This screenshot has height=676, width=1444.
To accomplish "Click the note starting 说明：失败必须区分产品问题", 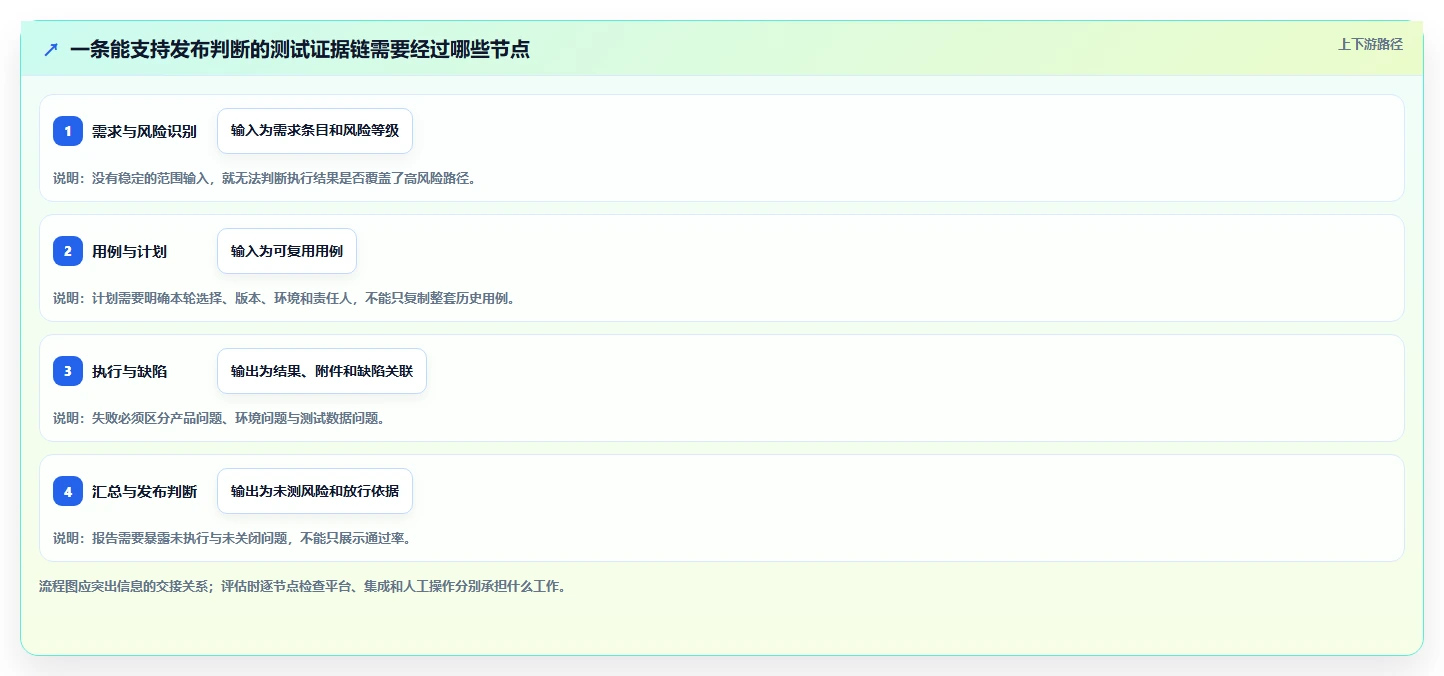I will [x=220, y=418].
